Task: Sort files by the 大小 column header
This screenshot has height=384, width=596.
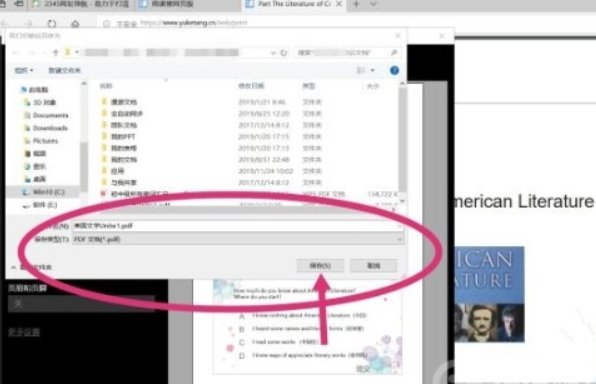Action: click(x=373, y=86)
